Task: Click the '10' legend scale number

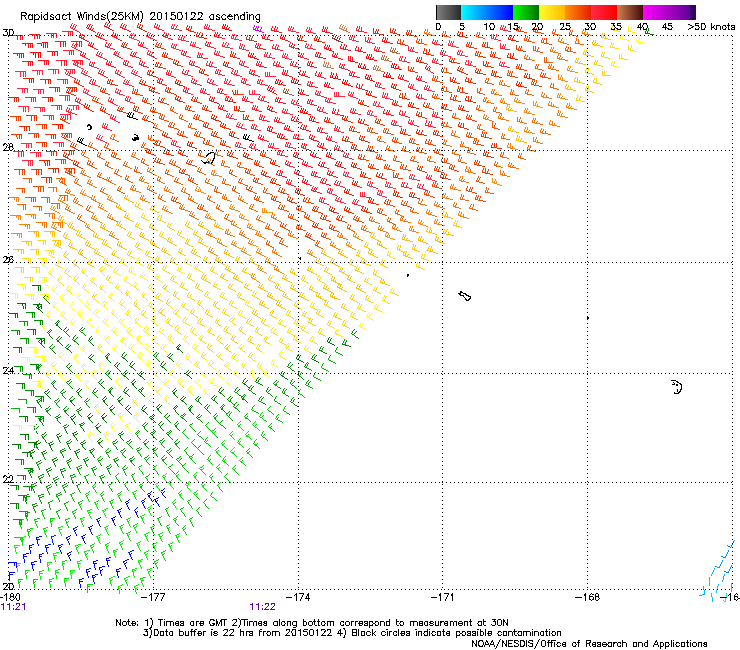Action: pyautogui.click(x=489, y=27)
